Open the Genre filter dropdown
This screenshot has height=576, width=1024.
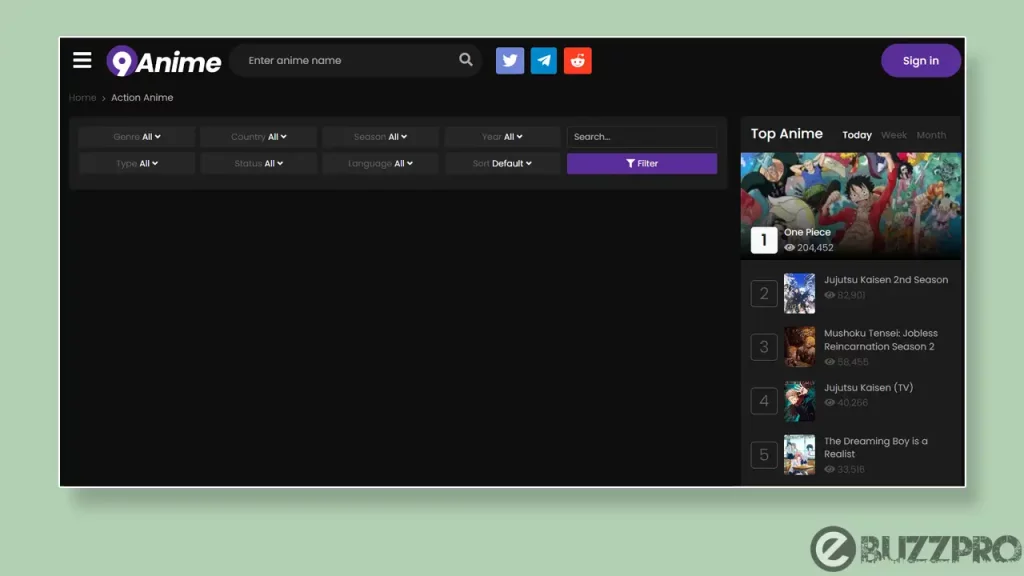(136, 136)
